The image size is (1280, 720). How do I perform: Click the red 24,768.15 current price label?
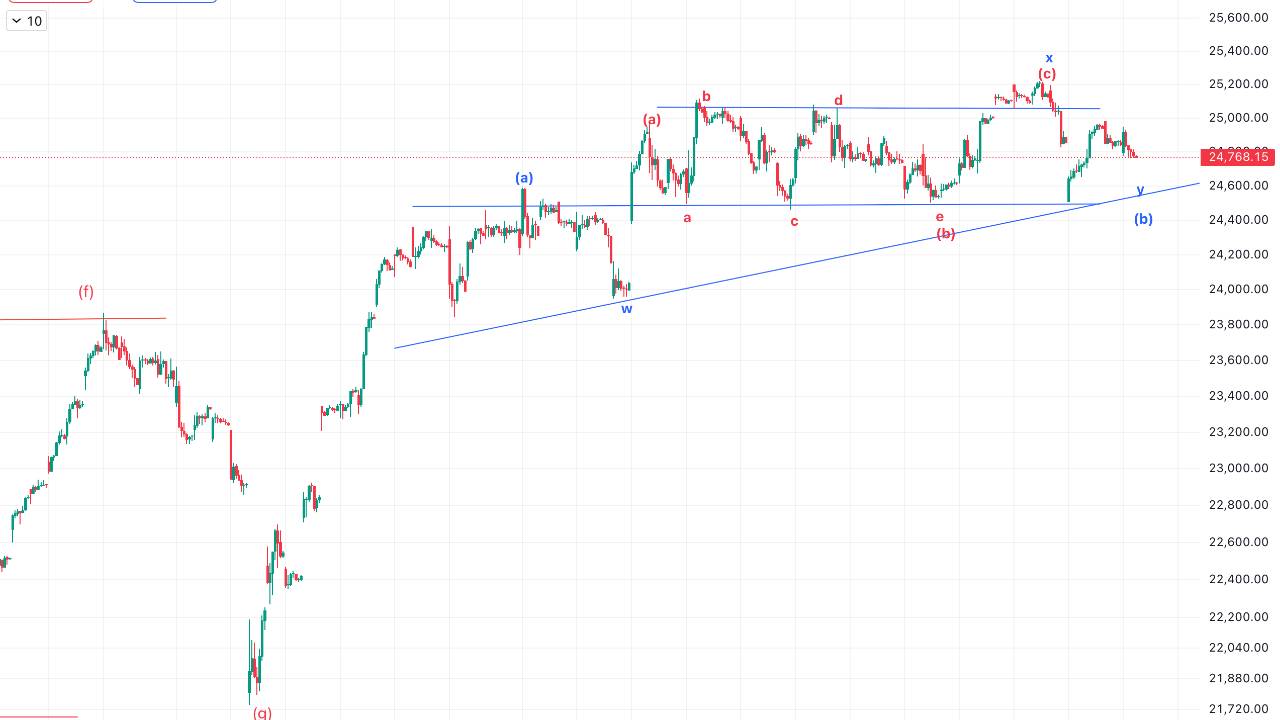tap(1240, 157)
